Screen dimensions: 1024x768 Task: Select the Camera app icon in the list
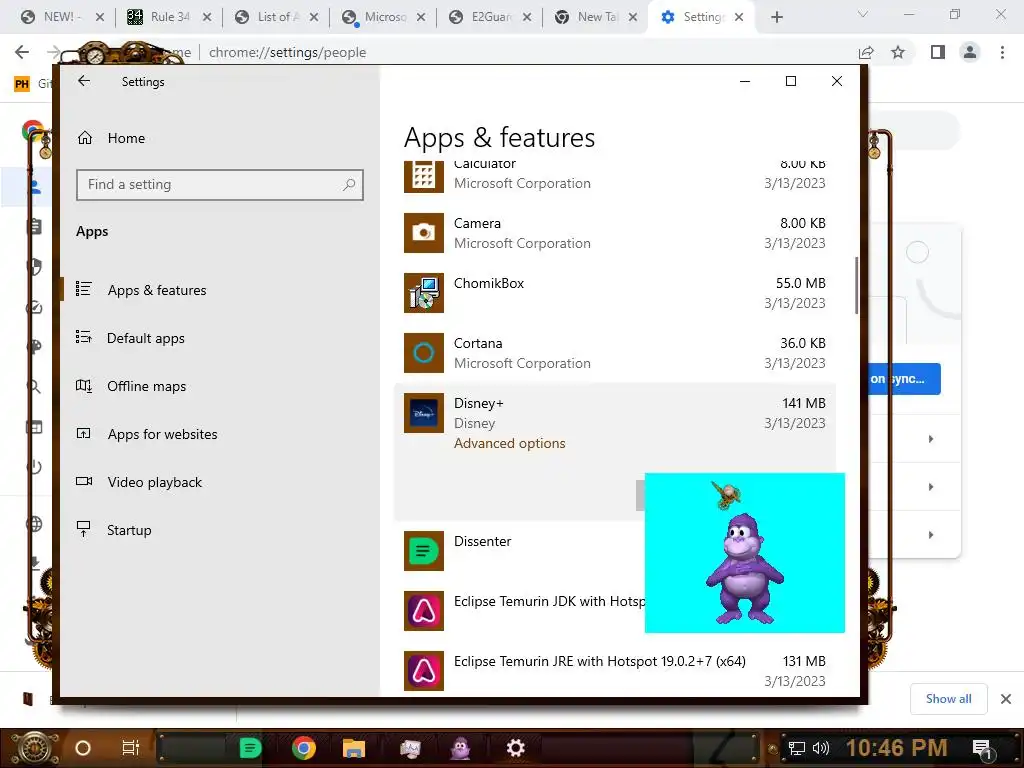click(424, 232)
